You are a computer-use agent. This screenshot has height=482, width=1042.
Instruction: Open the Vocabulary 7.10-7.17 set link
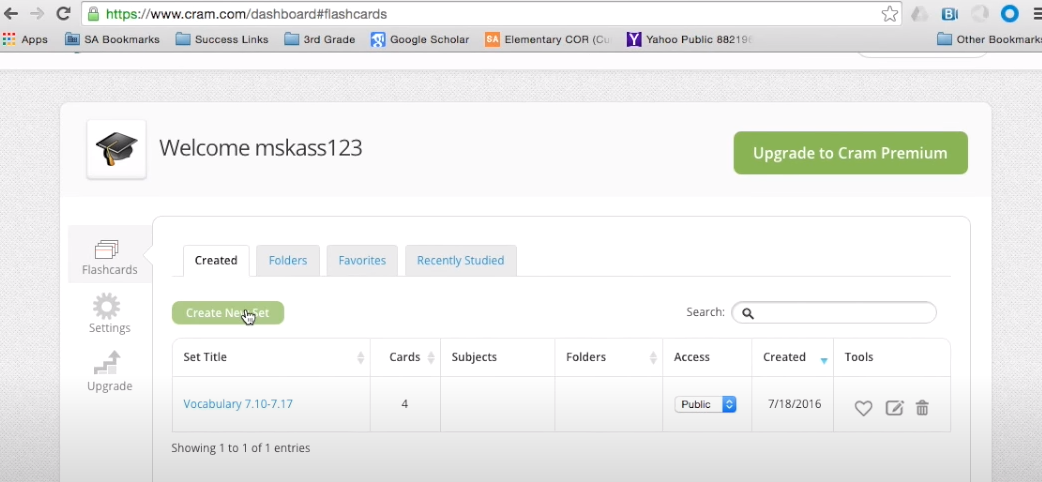238,404
